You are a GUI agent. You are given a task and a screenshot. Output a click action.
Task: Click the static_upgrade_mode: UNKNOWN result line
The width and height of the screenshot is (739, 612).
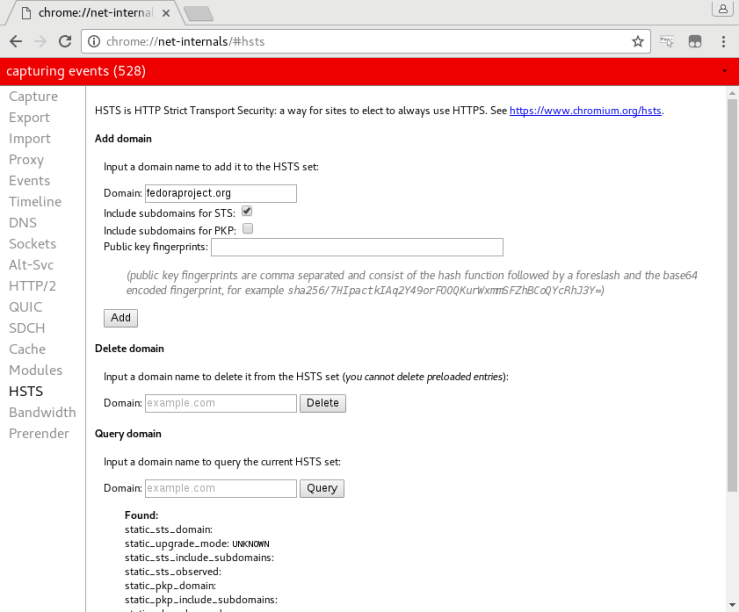coord(197,544)
